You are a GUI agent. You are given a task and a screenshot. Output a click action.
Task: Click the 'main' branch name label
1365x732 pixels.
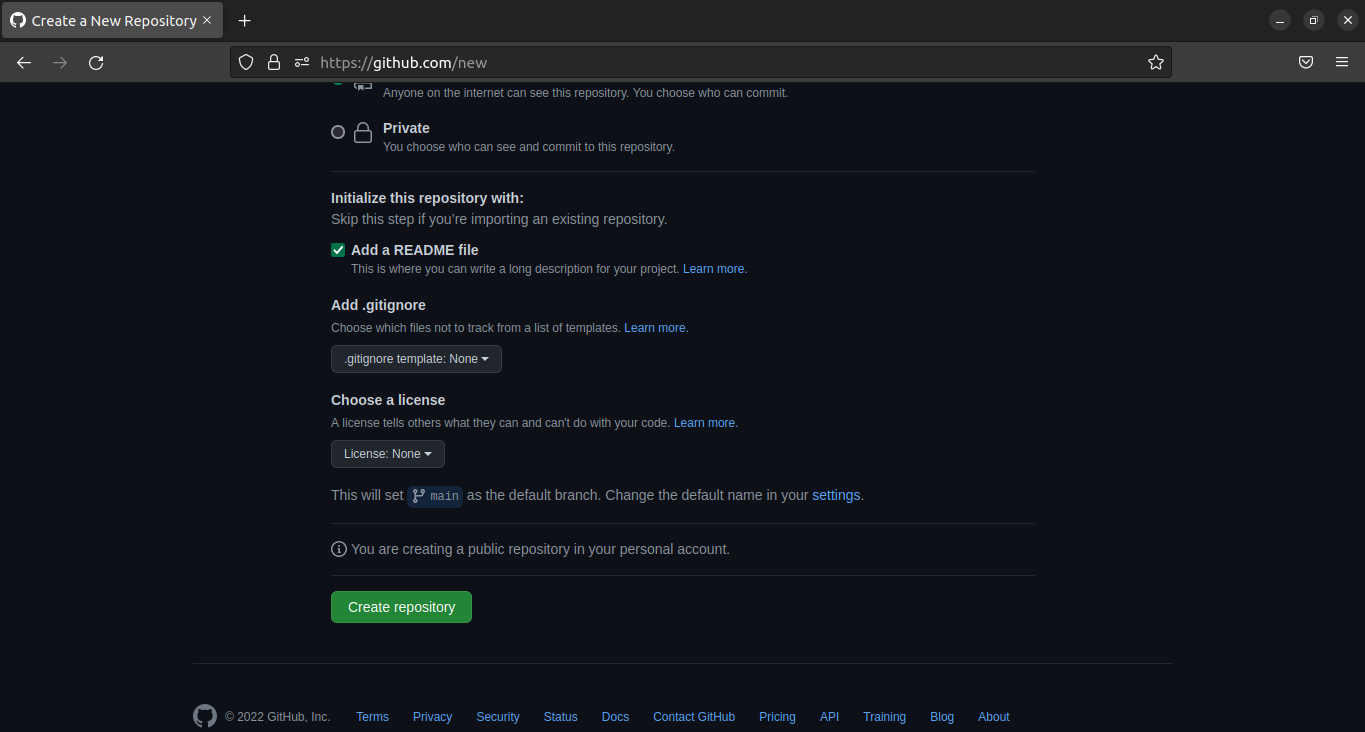click(435, 496)
